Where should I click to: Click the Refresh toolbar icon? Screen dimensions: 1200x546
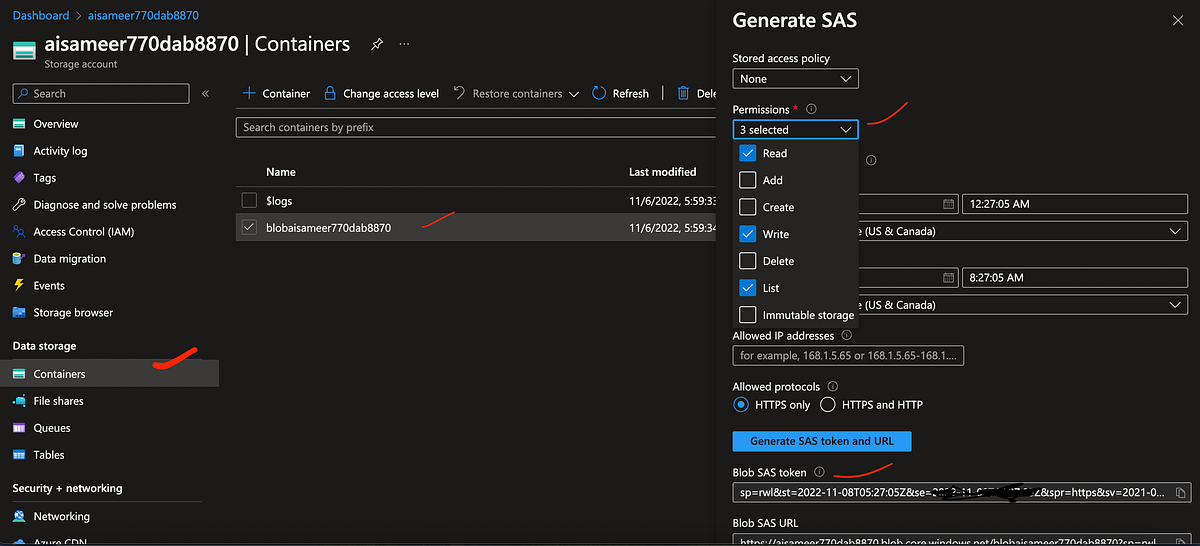(599, 93)
